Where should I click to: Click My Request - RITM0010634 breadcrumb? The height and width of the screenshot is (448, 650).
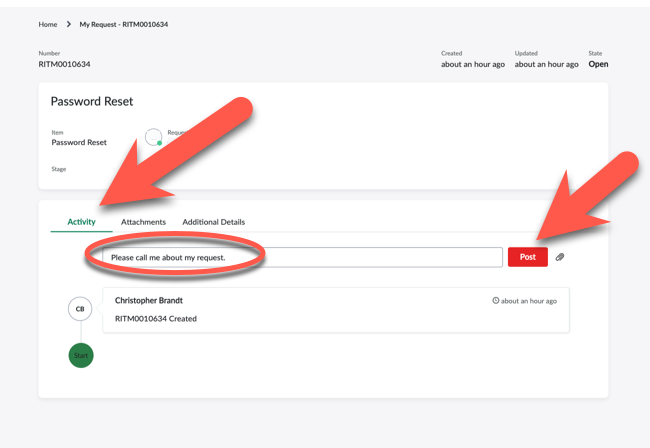click(123, 24)
